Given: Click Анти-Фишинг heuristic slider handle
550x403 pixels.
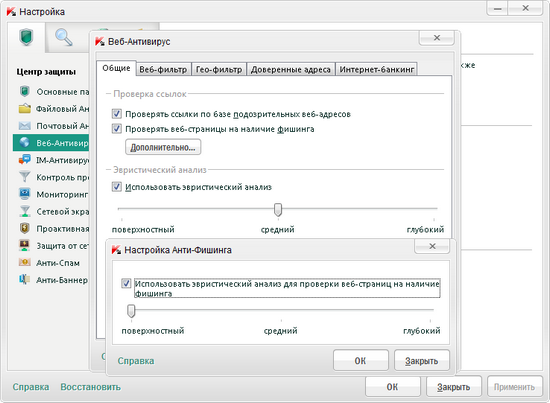Looking at the screenshot, I should click(131, 311).
